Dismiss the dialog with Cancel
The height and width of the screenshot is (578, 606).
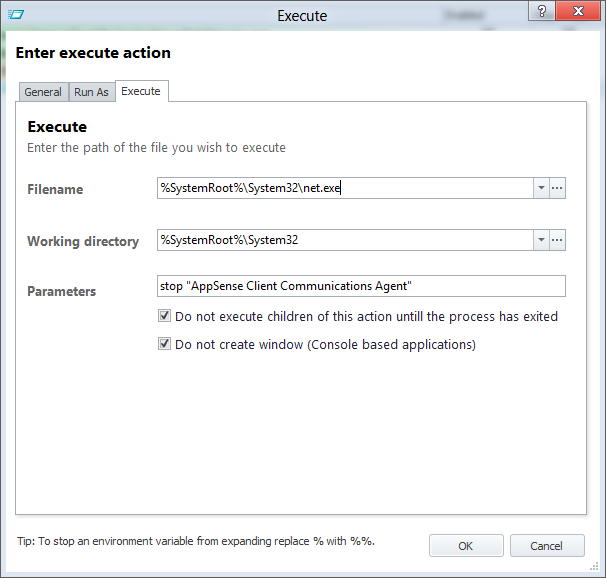point(546,546)
